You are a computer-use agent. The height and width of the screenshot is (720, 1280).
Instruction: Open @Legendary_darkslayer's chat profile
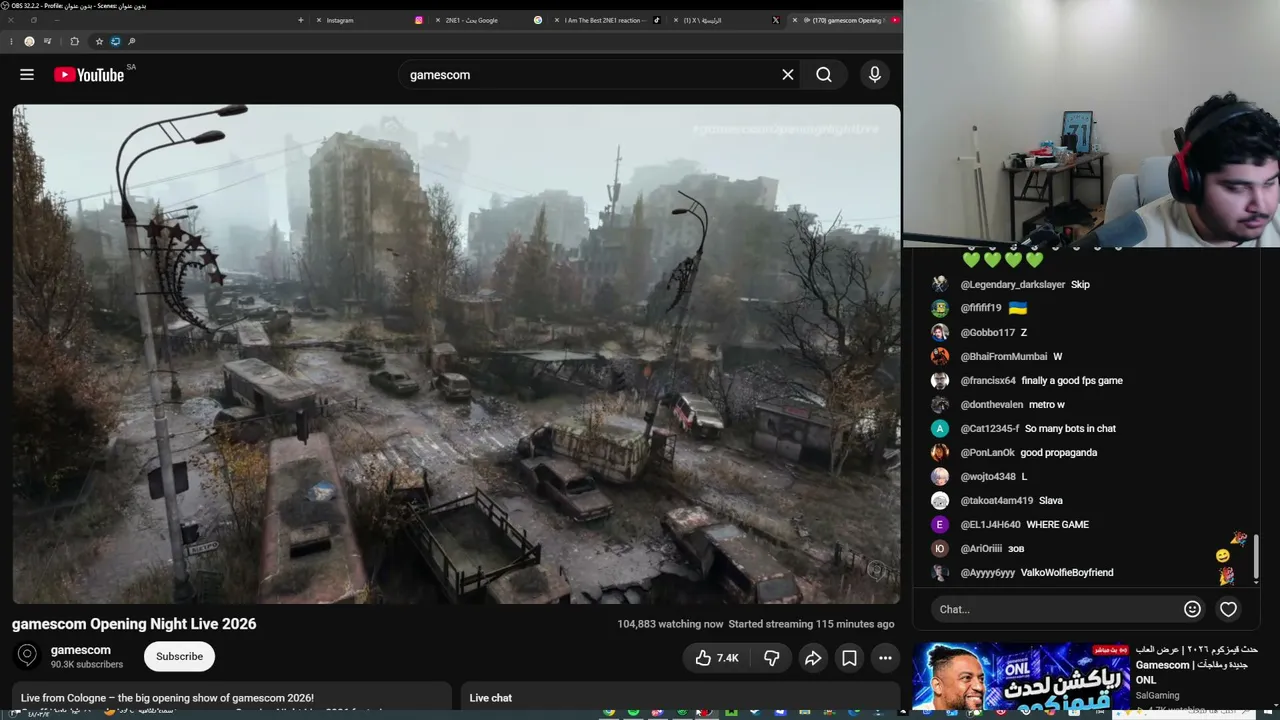1013,284
